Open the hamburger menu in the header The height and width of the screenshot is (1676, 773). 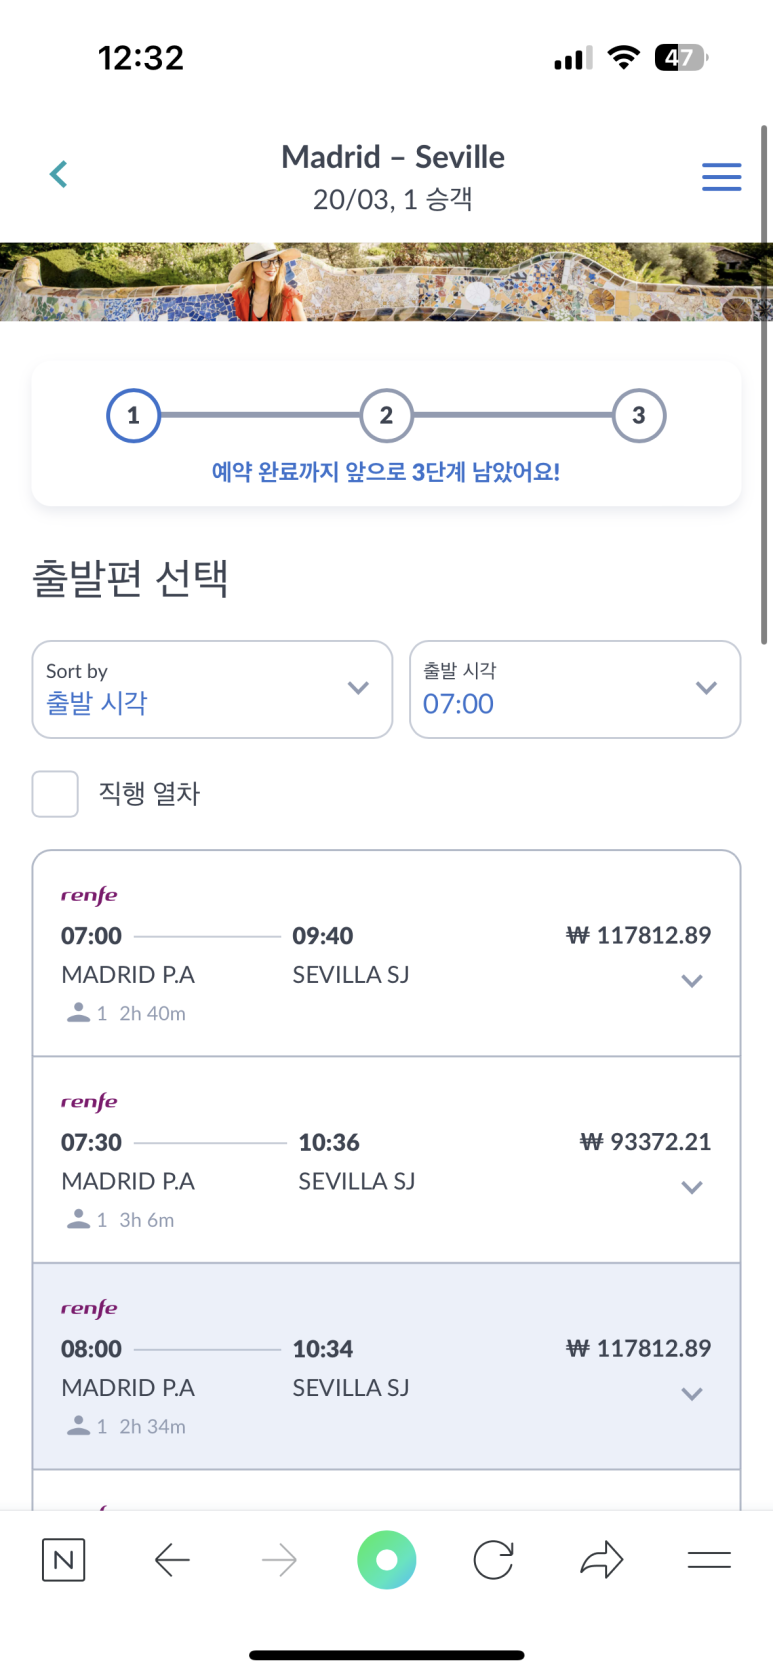pyautogui.click(x=721, y=177)
